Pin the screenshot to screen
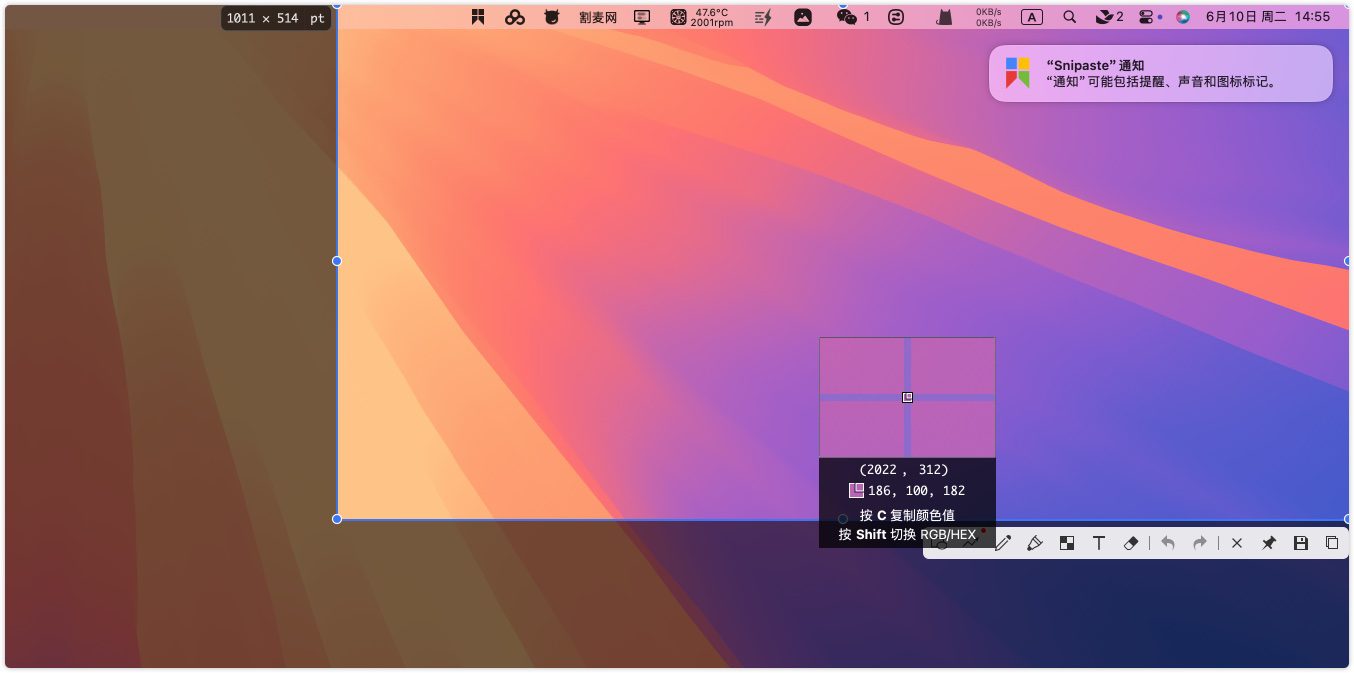Screen dimensions: 1354x673 point(1268,543)
